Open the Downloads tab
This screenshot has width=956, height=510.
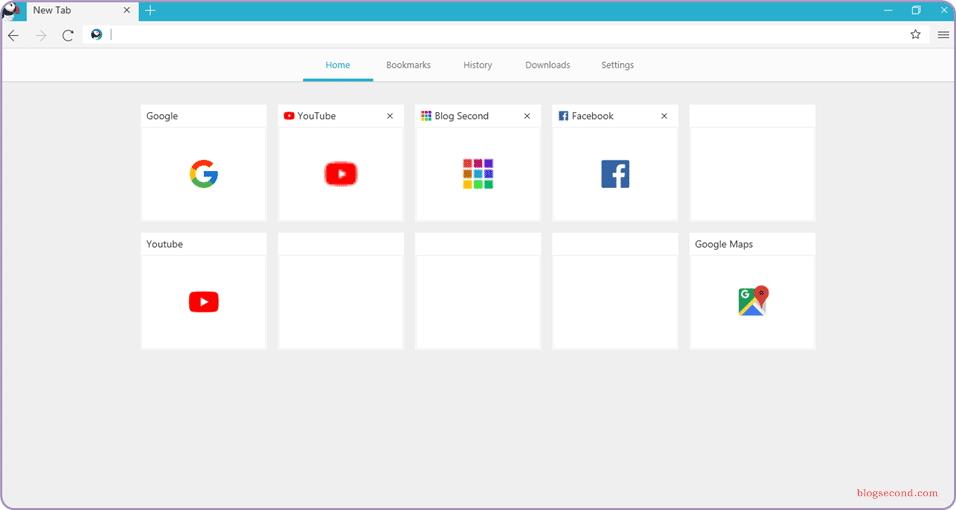pyautogui.click(x=548, y=65)
